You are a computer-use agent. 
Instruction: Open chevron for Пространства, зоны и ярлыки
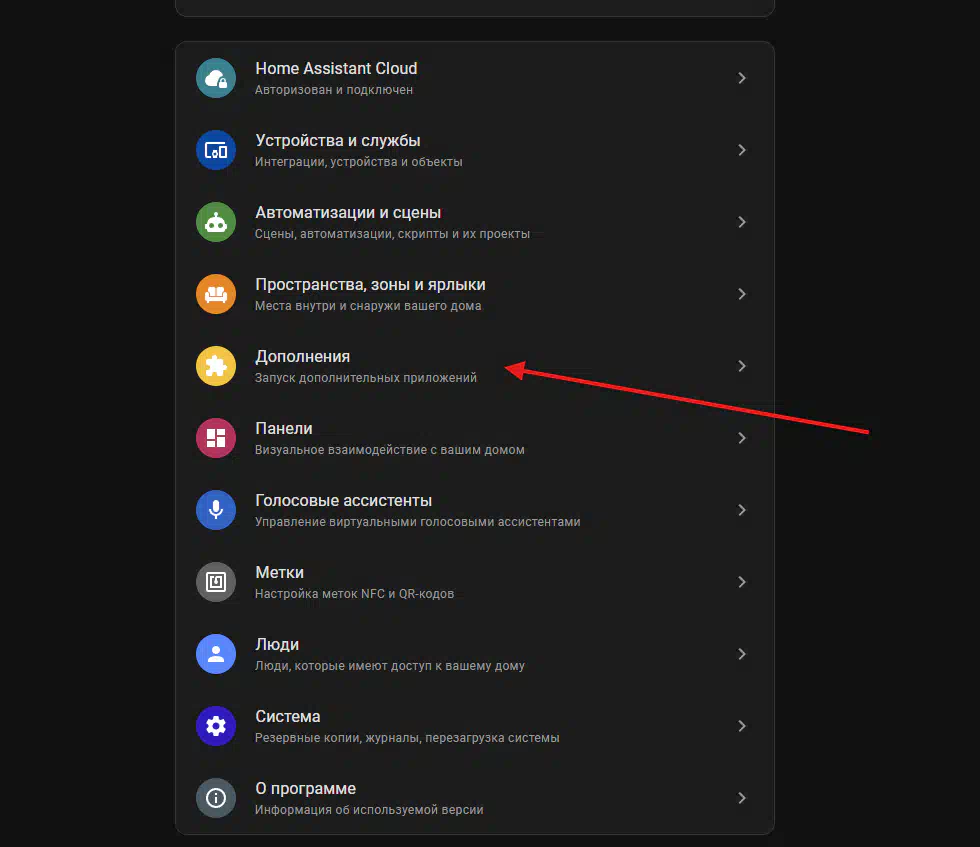tap(742, 294)
